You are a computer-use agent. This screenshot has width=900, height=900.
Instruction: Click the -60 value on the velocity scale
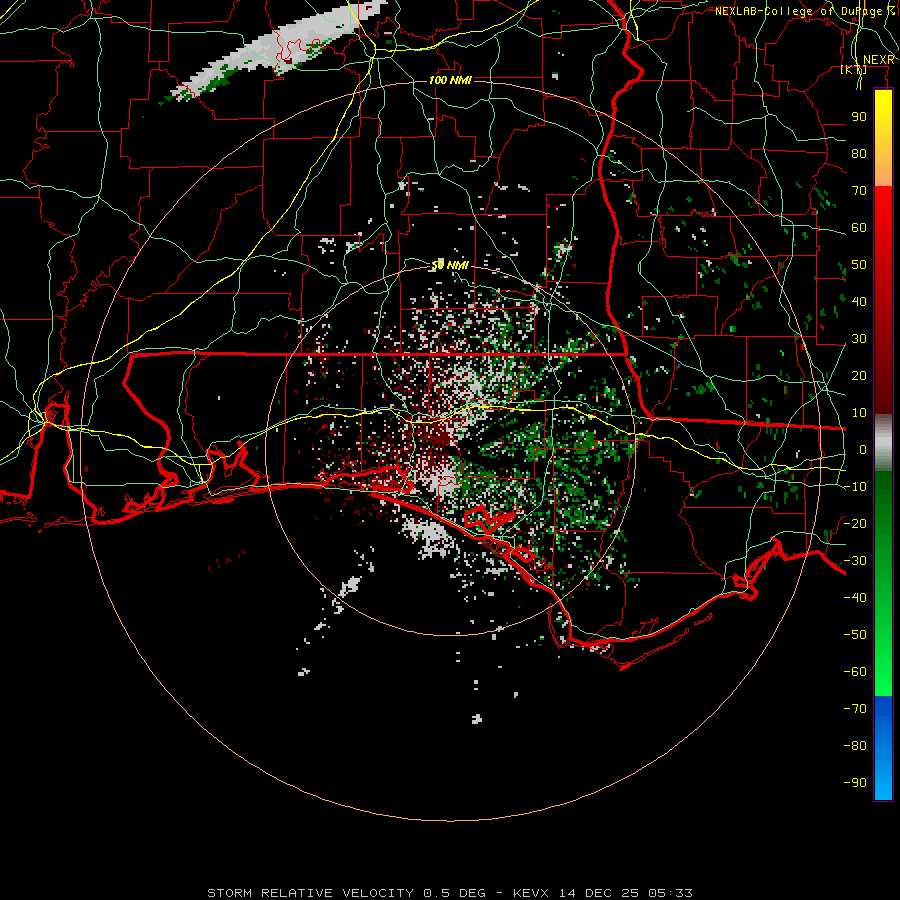point(855,672)
